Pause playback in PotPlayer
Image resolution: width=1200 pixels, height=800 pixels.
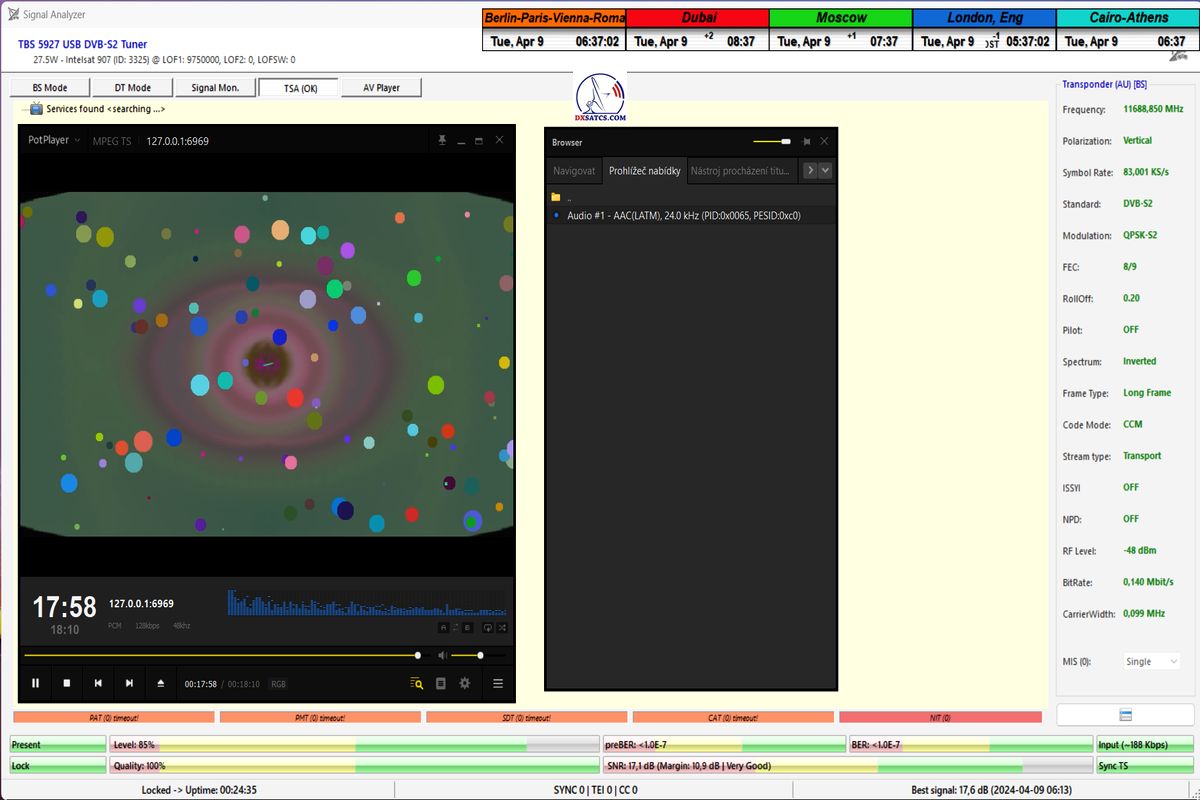pyautogui.click(x=35, y=683)
